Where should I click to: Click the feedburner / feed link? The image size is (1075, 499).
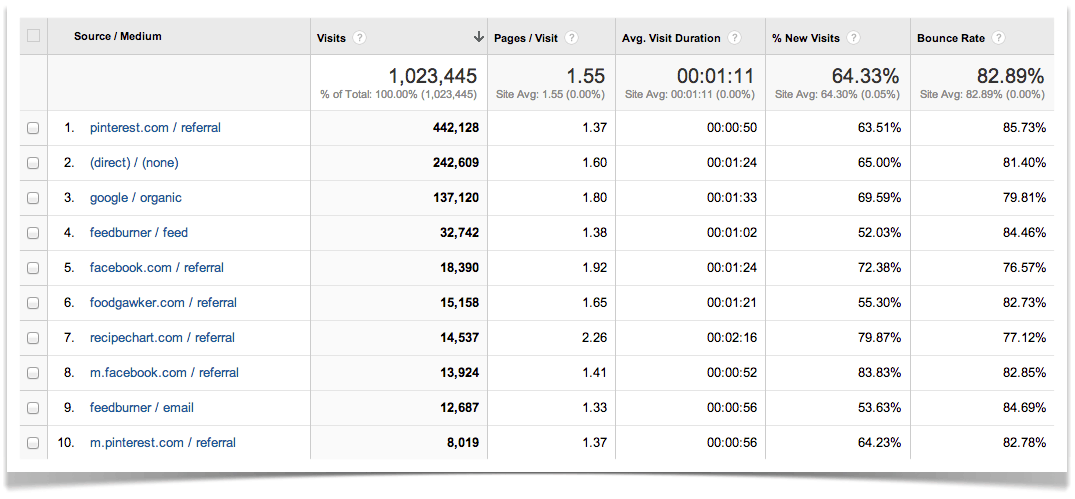click(x=138, y=233)
